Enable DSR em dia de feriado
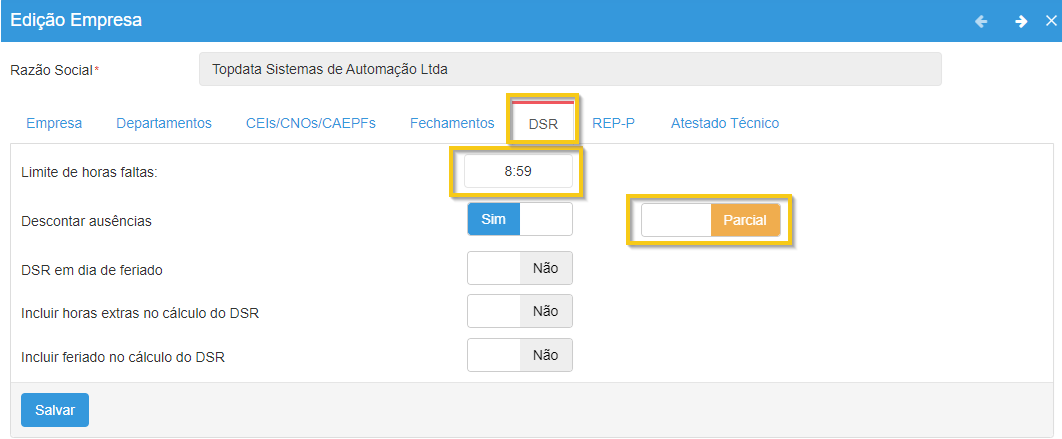Image resolution: width=1062 pixels, height=439 pixels. (x=520, y=268)
